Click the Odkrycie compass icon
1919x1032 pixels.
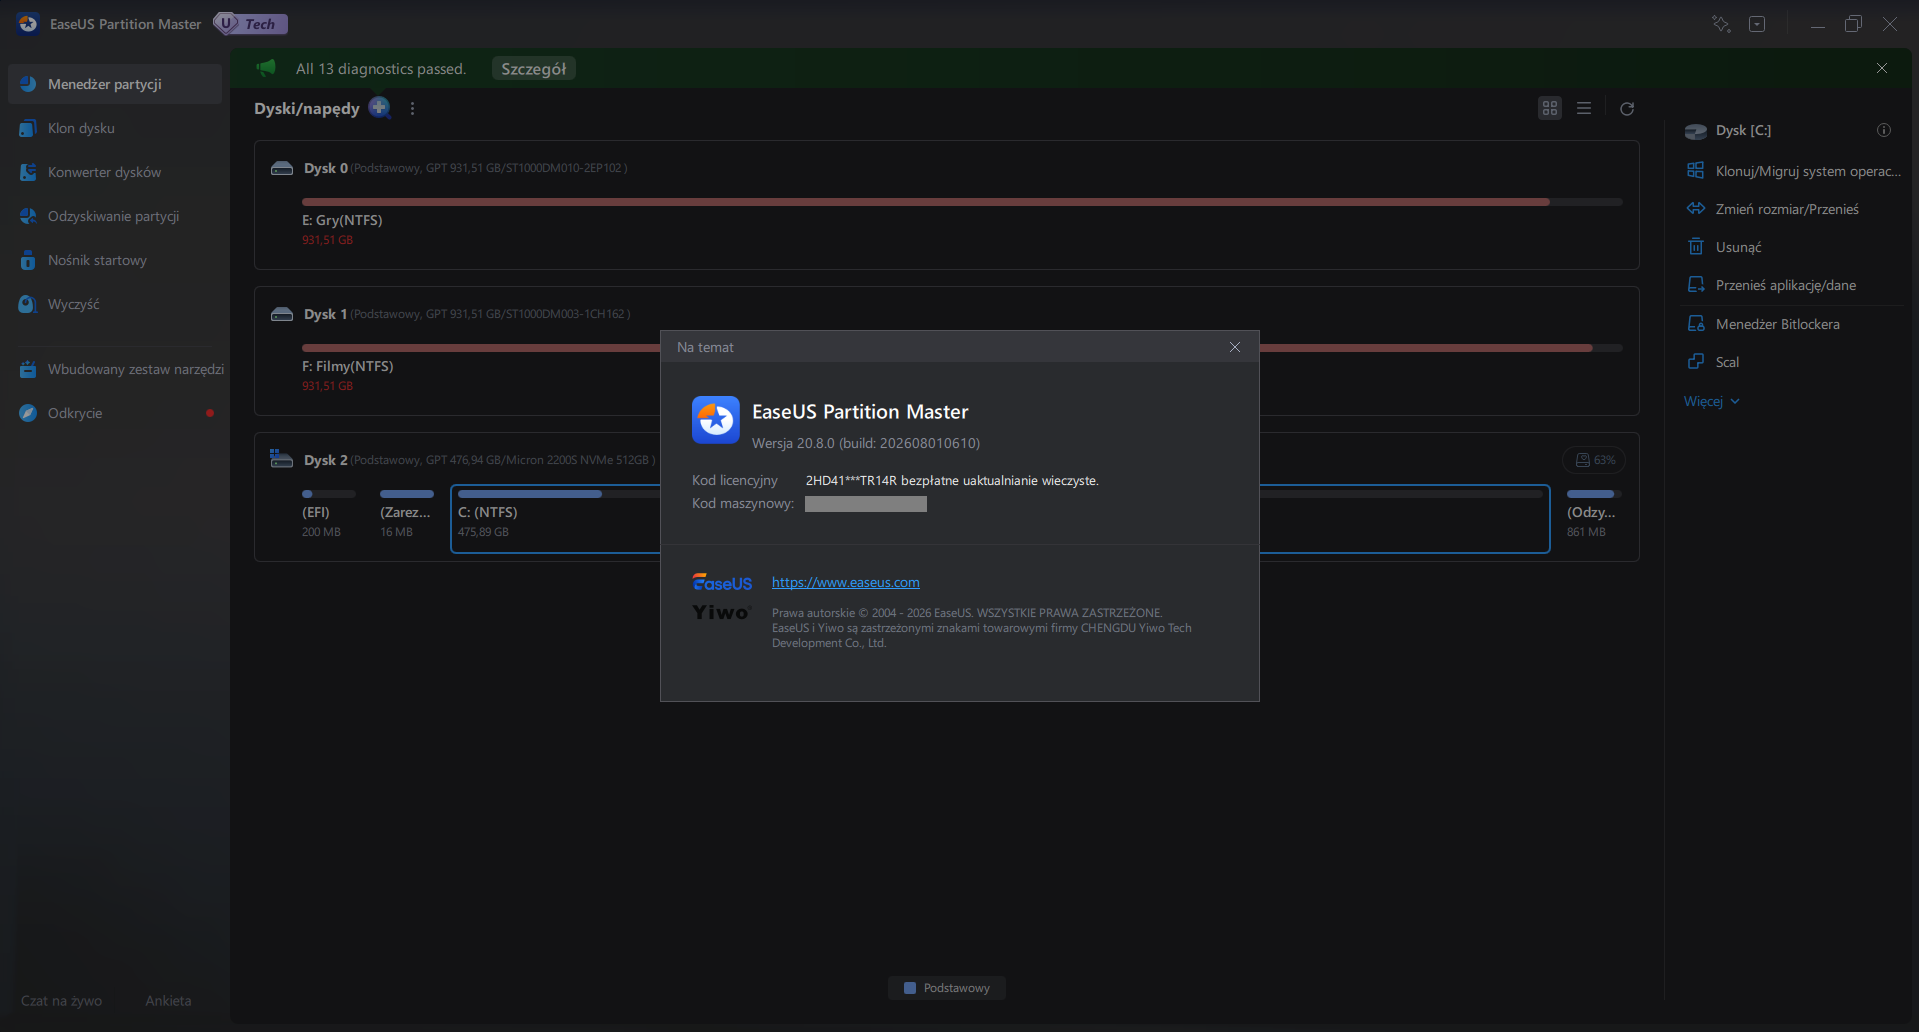click(28, 413)
